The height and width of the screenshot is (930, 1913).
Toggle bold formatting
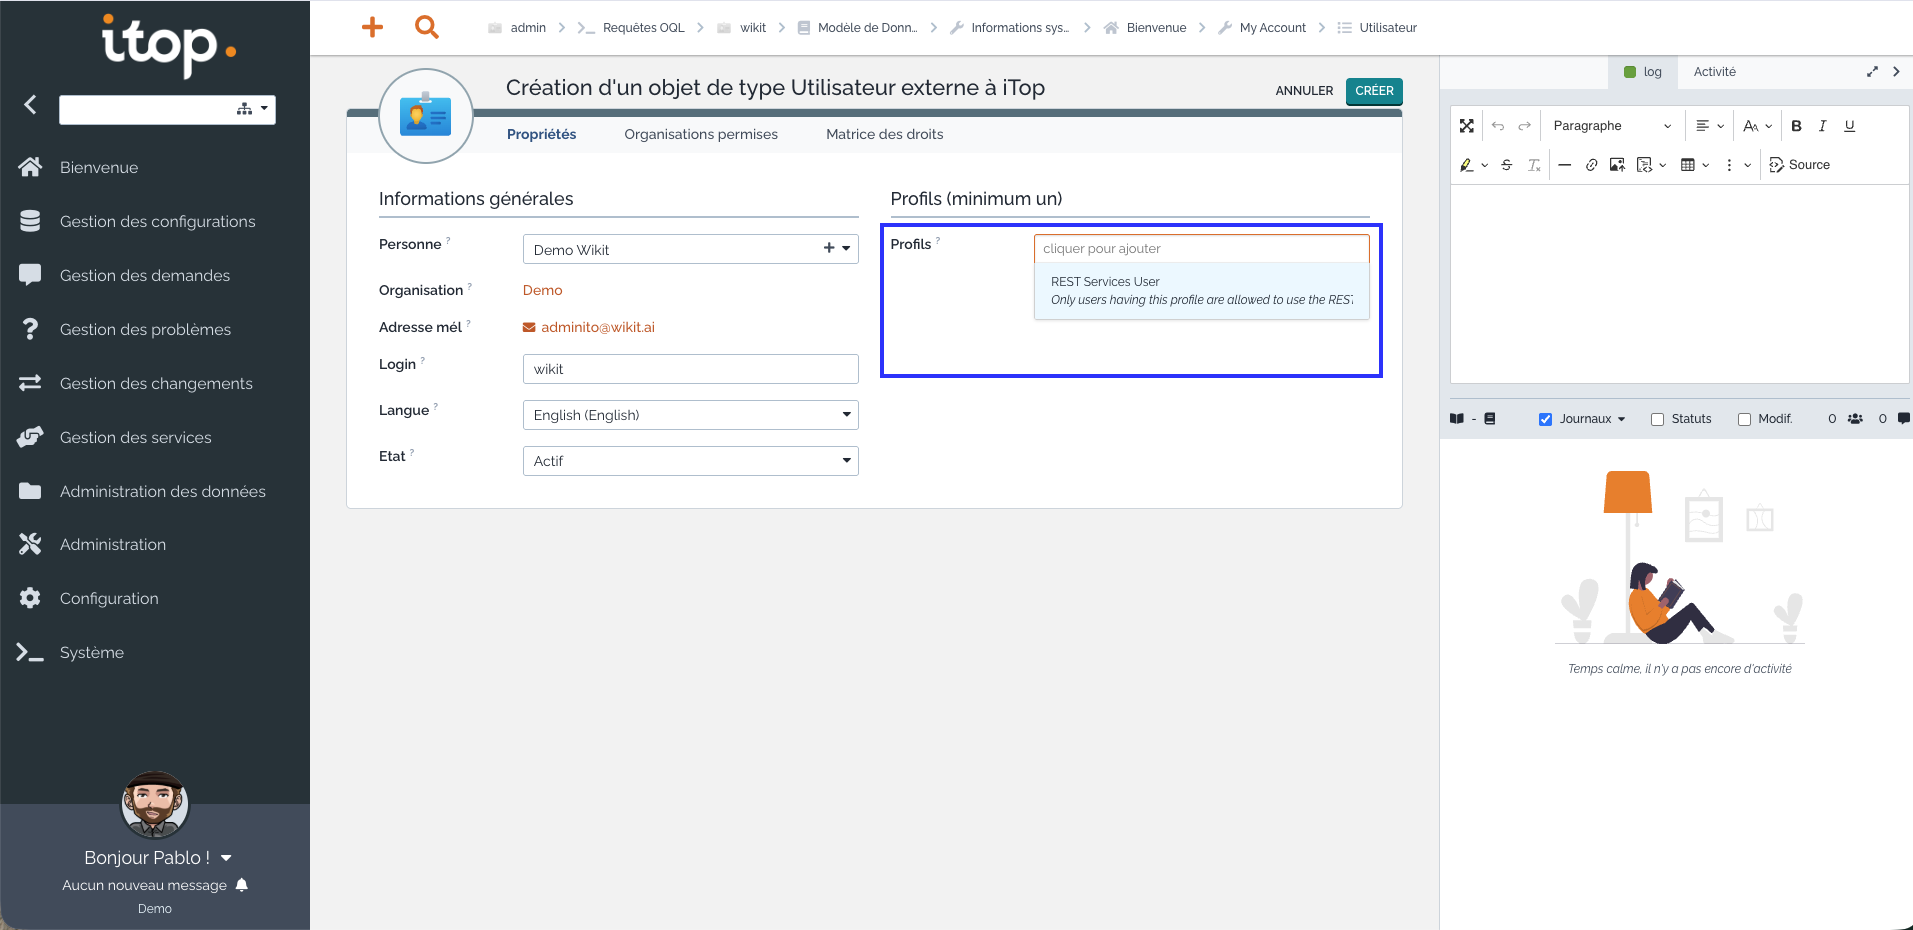click(x=1796, y=126)
